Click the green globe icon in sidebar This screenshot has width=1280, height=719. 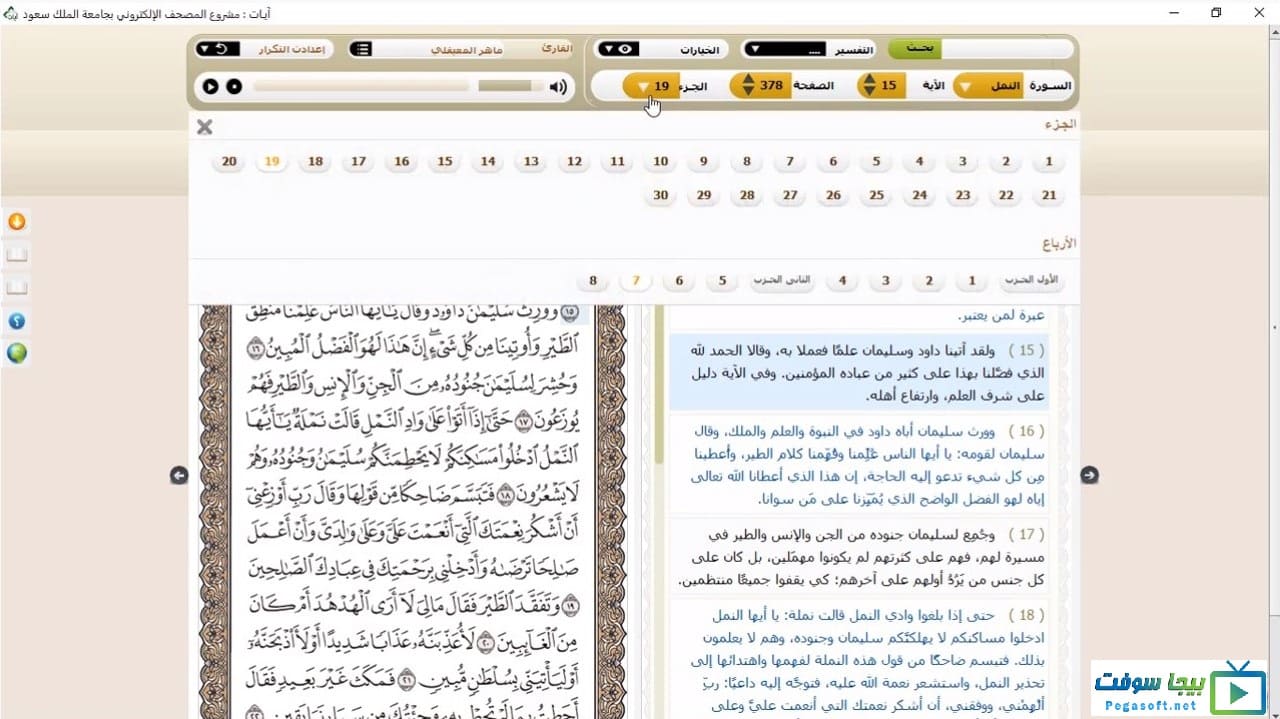pos(17,353)
